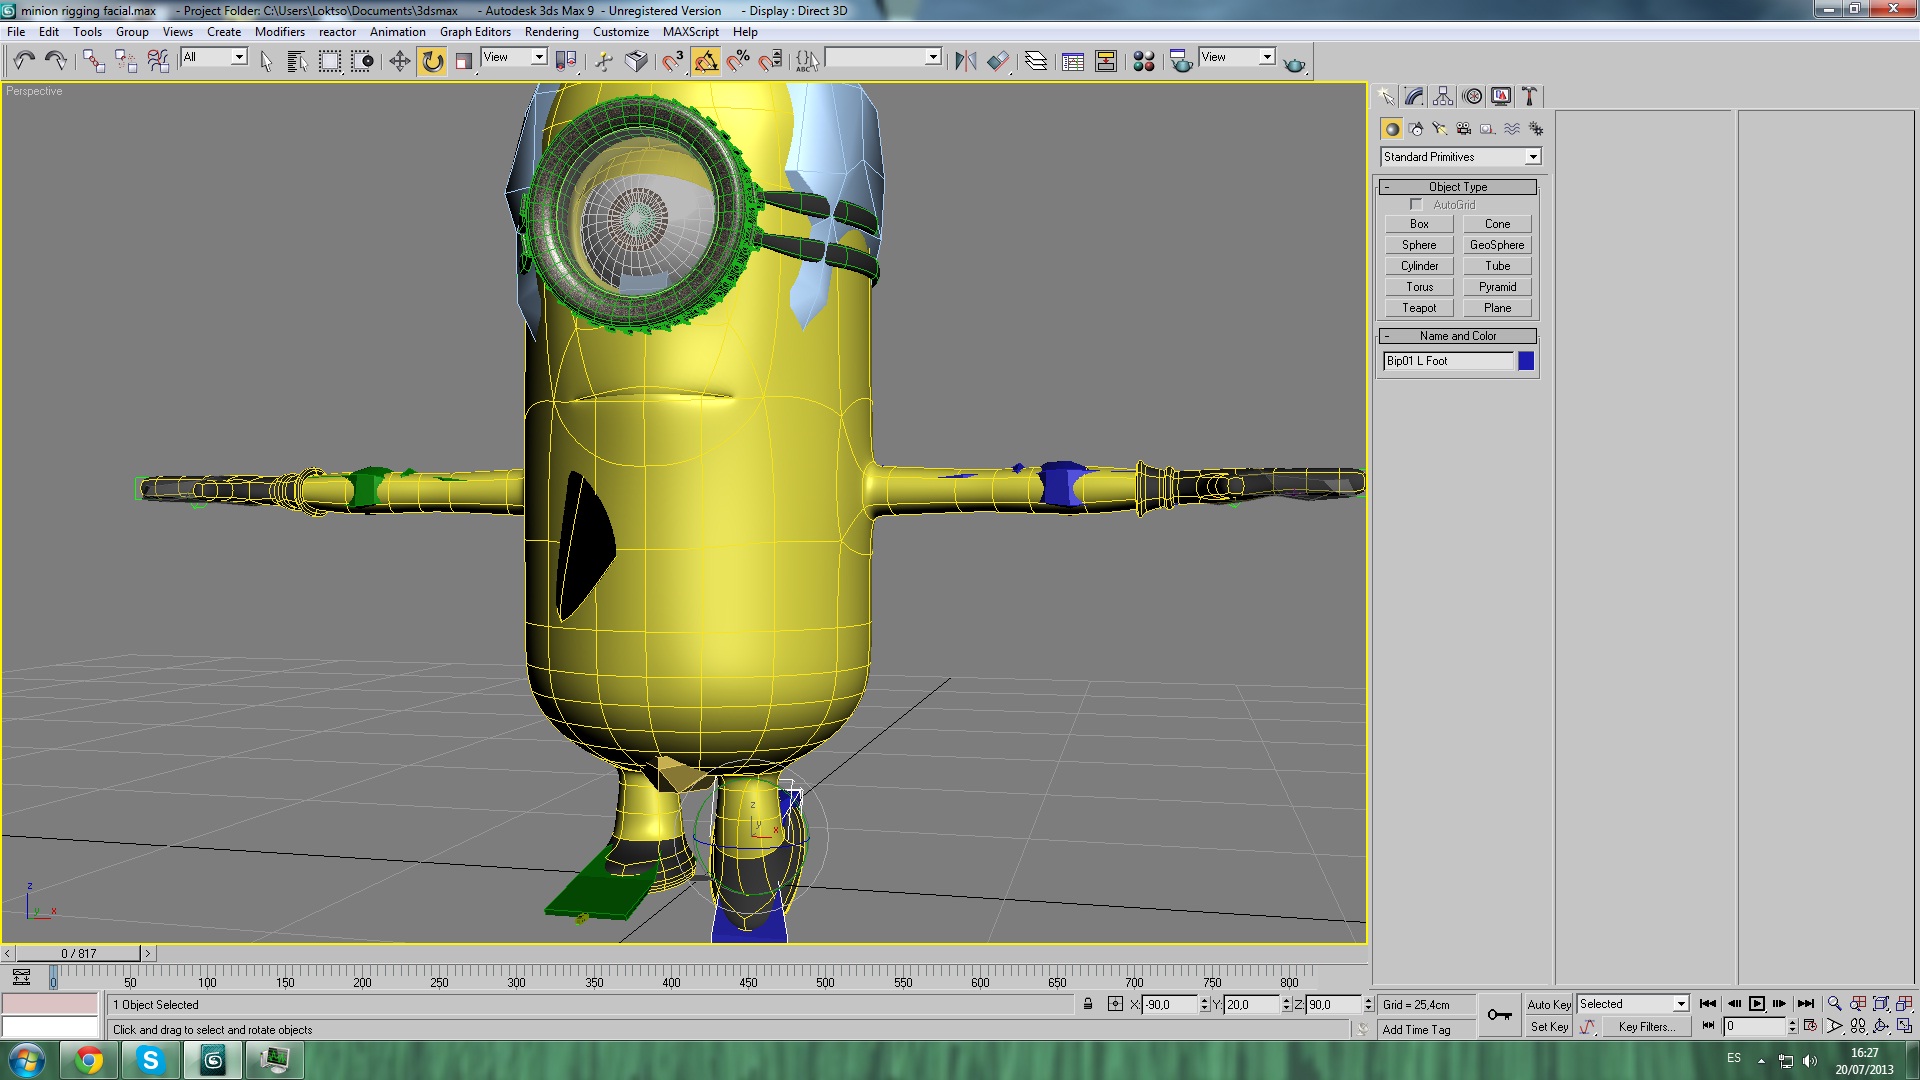Image resolution: width=1920 pixels, height=1080 pixels.
Task: Toggle the selection lock icon
Action: pos(1088,1004)
